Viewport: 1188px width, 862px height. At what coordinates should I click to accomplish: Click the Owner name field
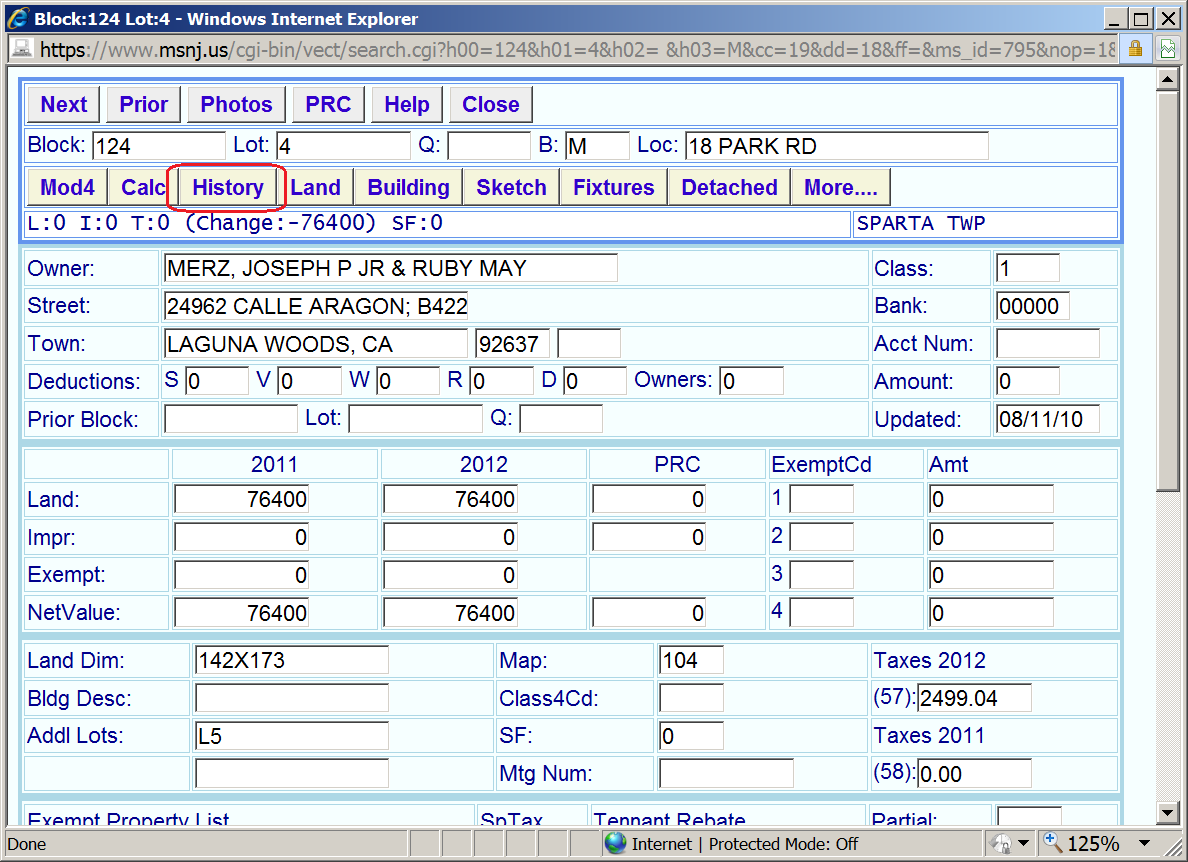(391, 268)
